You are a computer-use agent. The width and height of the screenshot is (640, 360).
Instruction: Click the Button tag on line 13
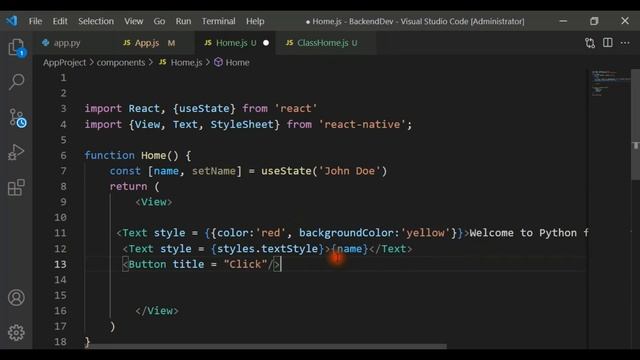pos(147,264)
